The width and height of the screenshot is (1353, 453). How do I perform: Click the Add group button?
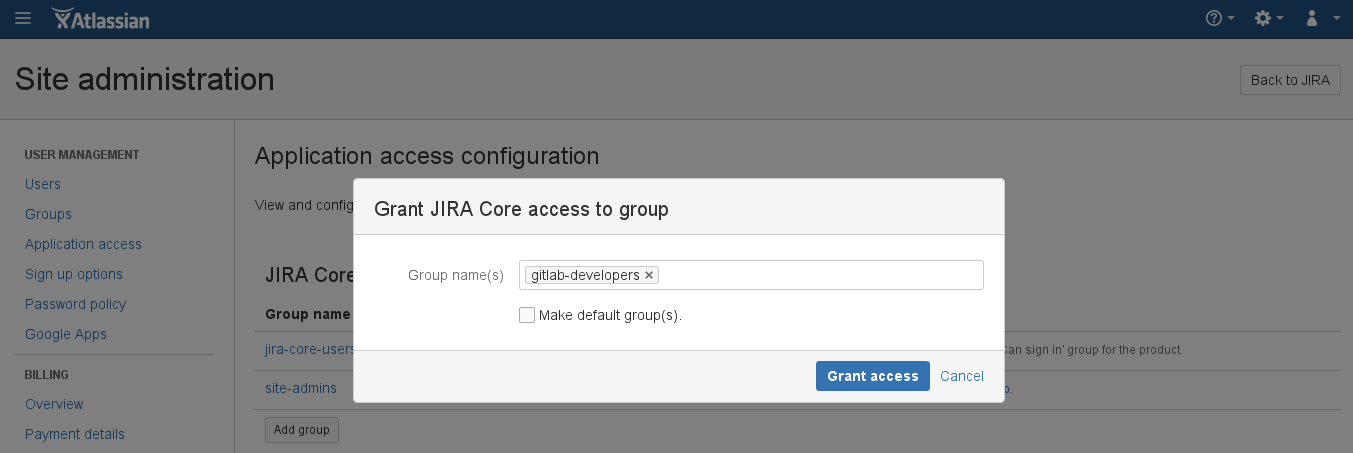pos(302,429)
